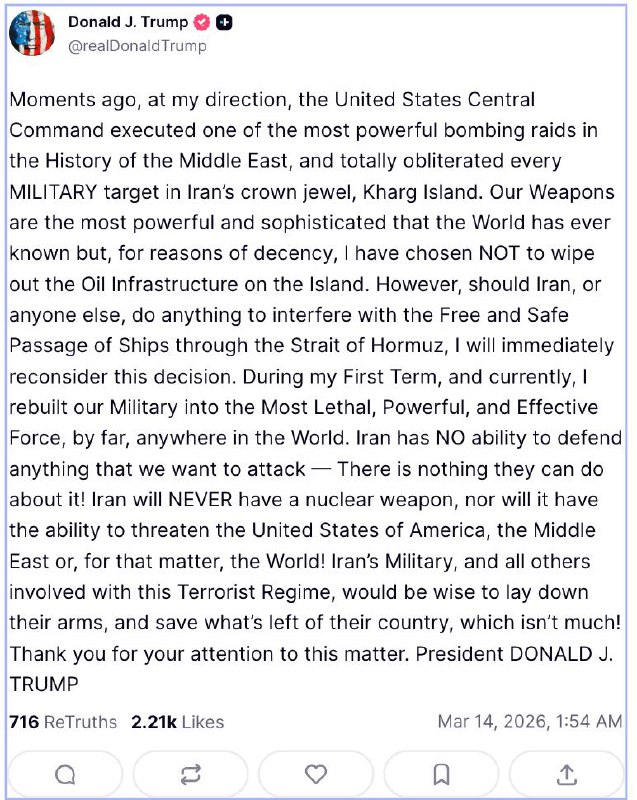Click the reply speech bubble icon
Viewport: 637px width, 800px height.
(x=64, y=774)
